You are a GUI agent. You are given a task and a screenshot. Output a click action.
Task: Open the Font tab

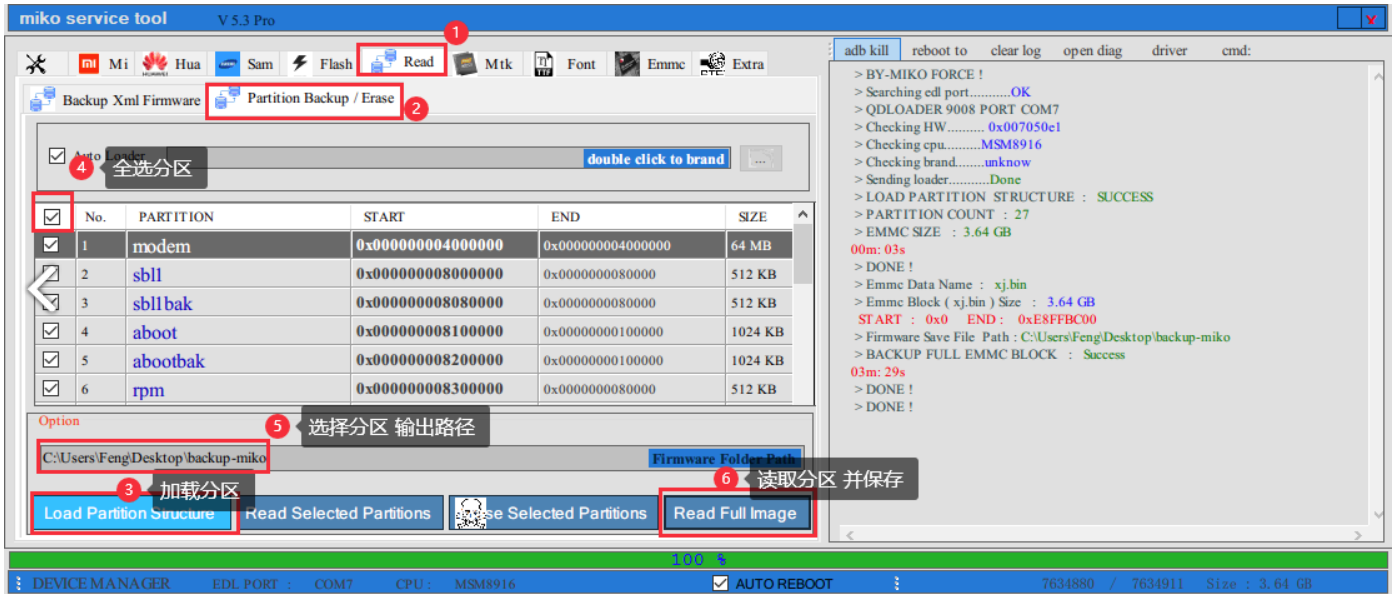[566, 64]
